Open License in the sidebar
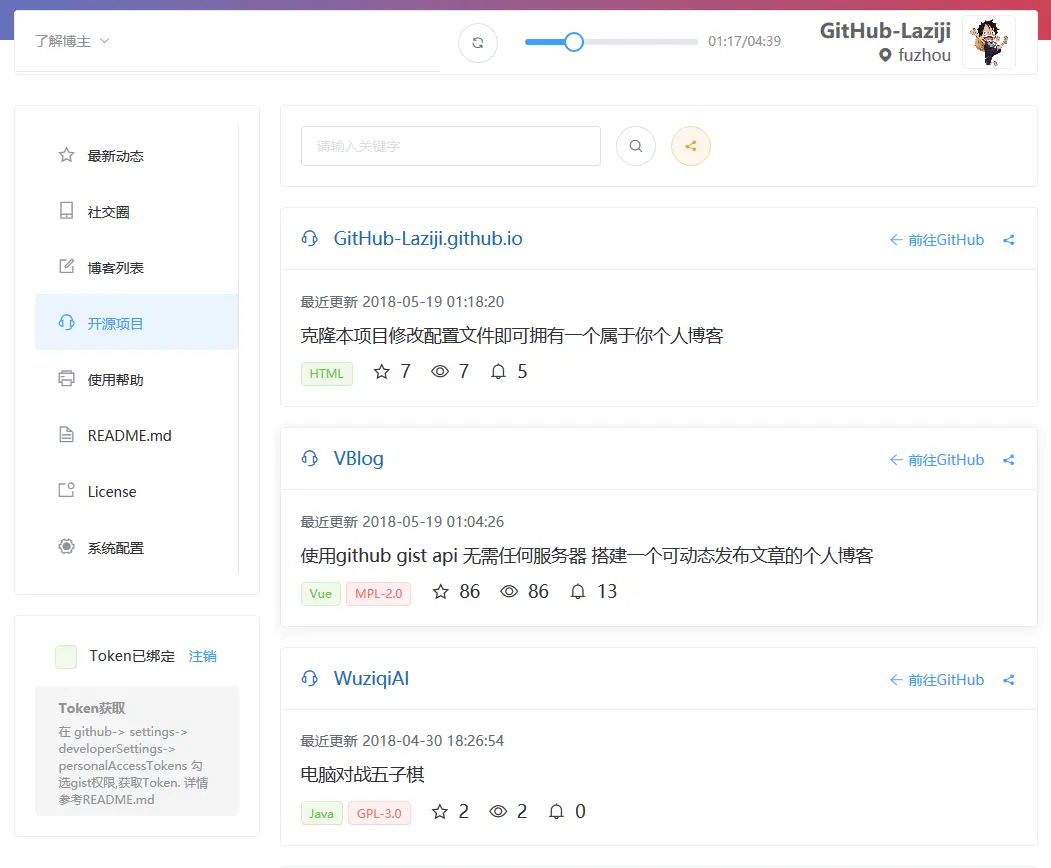 [x=137, y=491]
